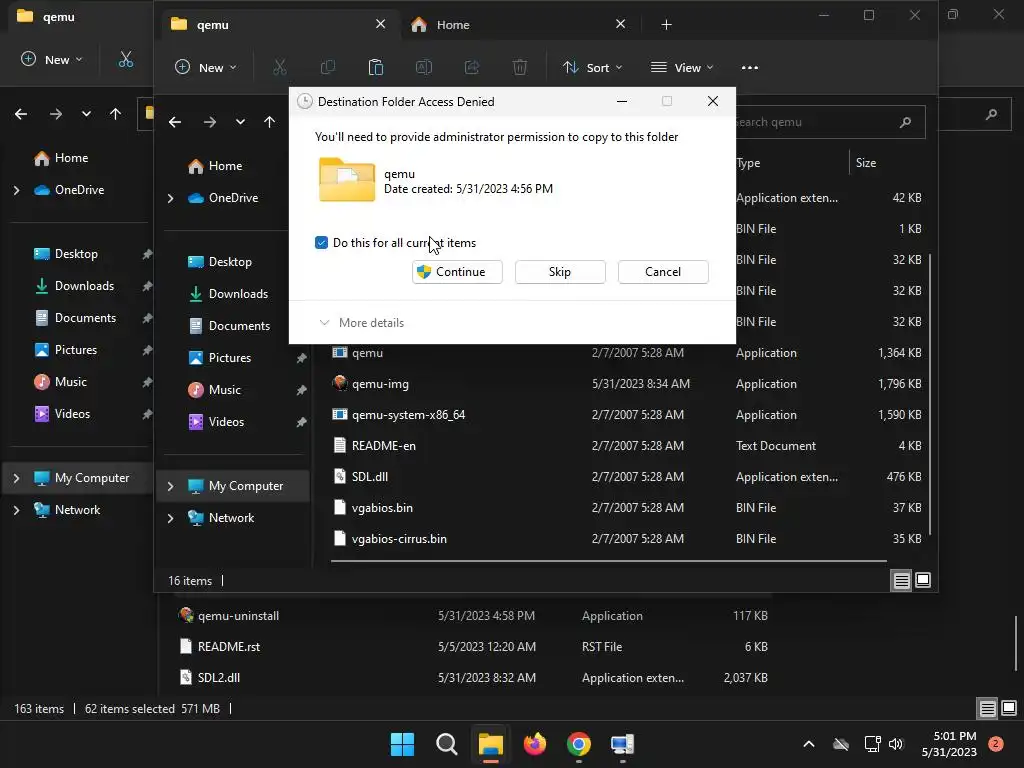
Task: Open Downloads in back window sidebar
Action: [84, 286]
